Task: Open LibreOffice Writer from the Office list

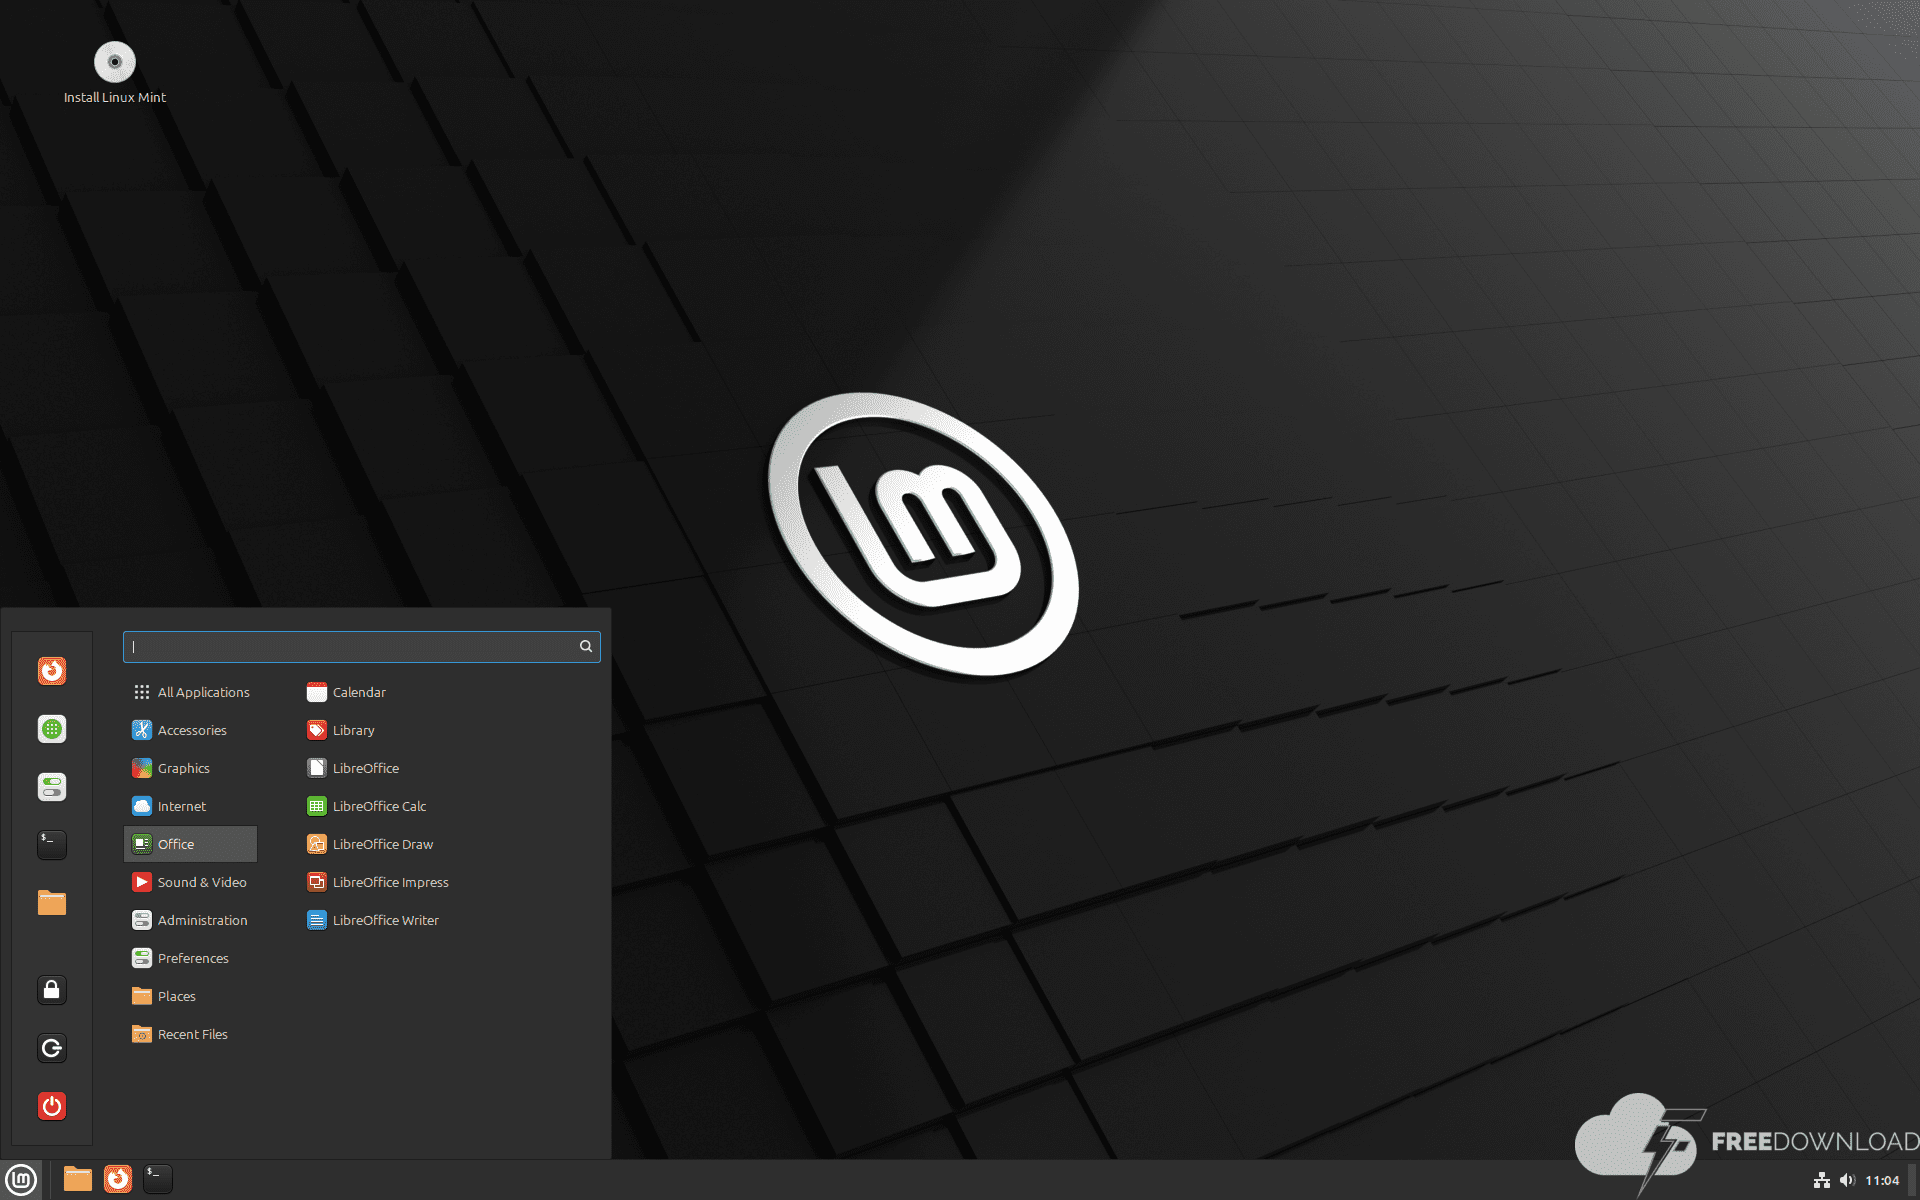Action: pyautogui.click(x=385, y=920)
